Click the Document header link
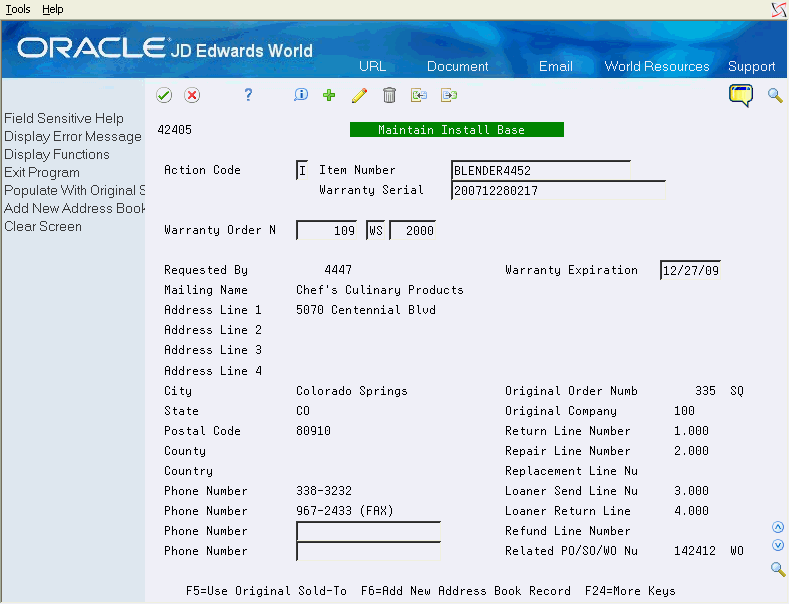This screenshot has width=789, height=604. (x=457, y=66)
